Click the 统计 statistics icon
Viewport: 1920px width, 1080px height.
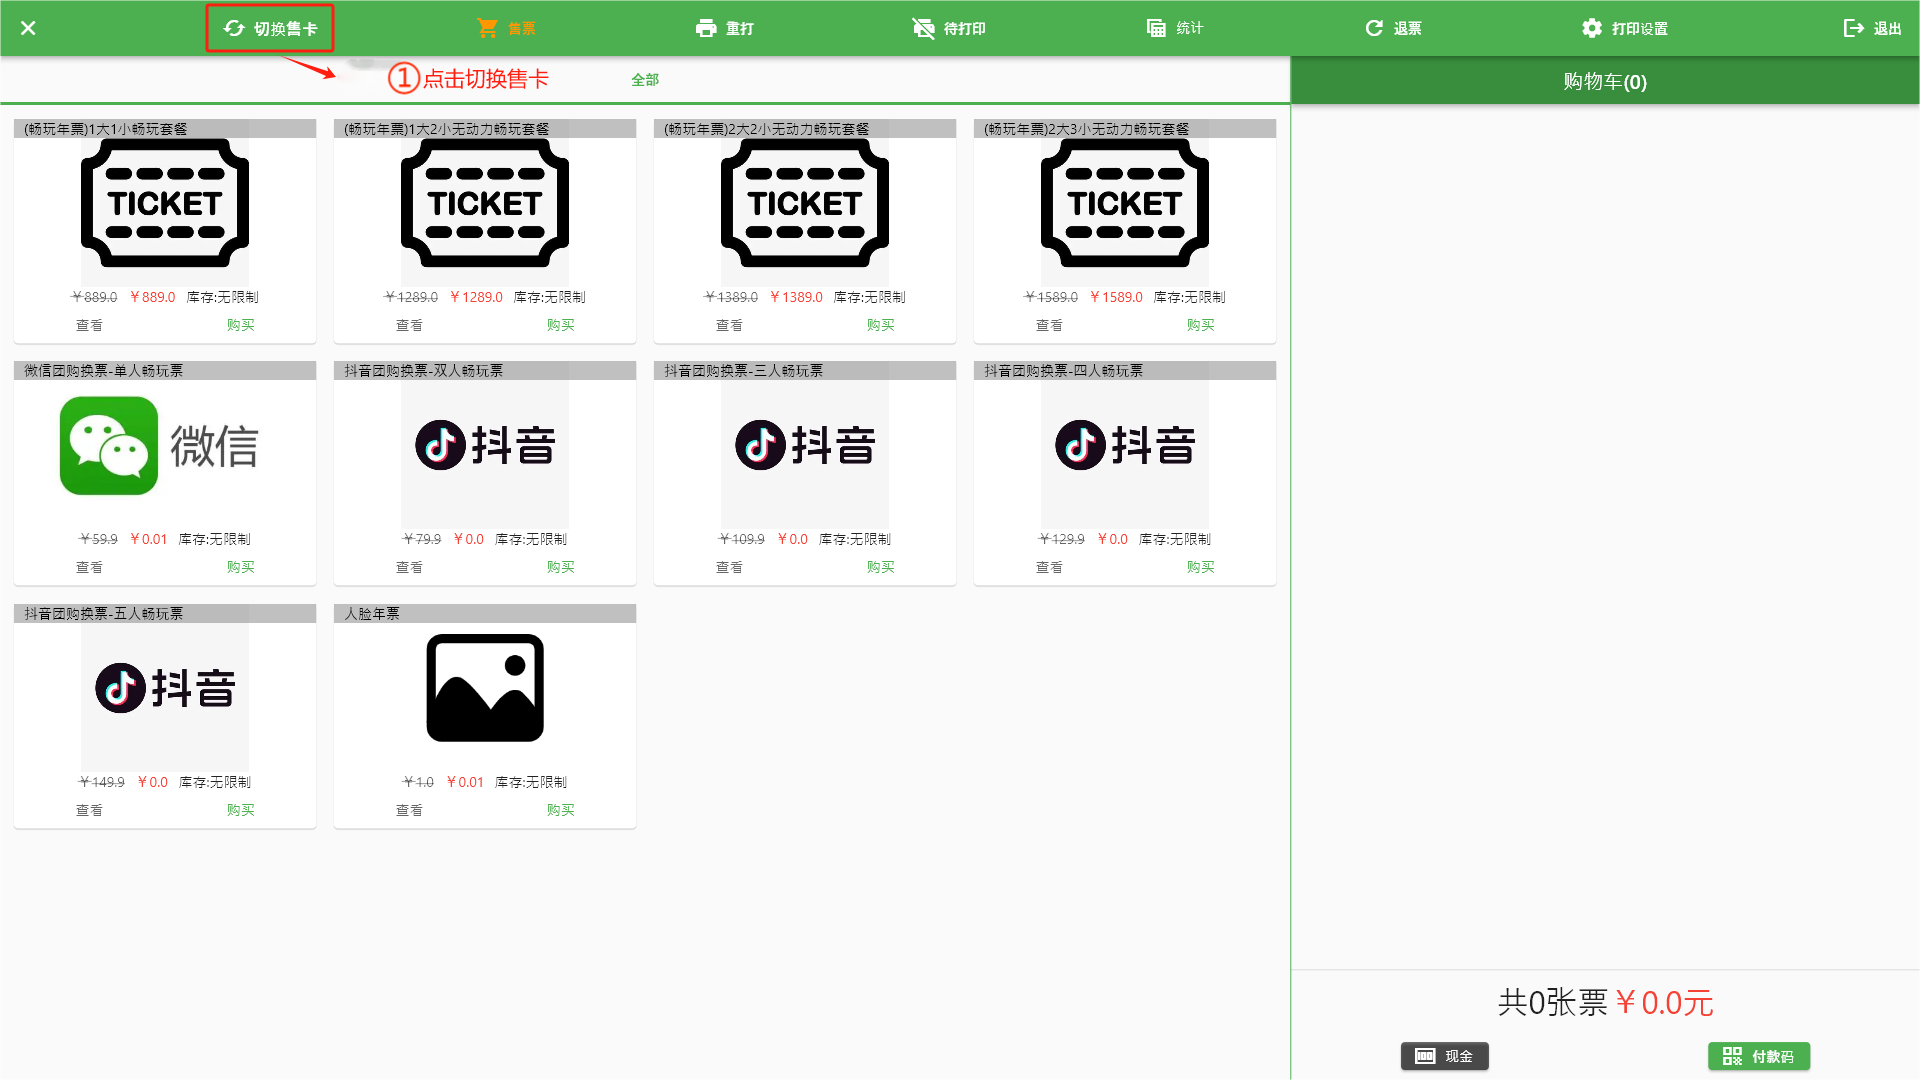click(x=1156, y=28)
